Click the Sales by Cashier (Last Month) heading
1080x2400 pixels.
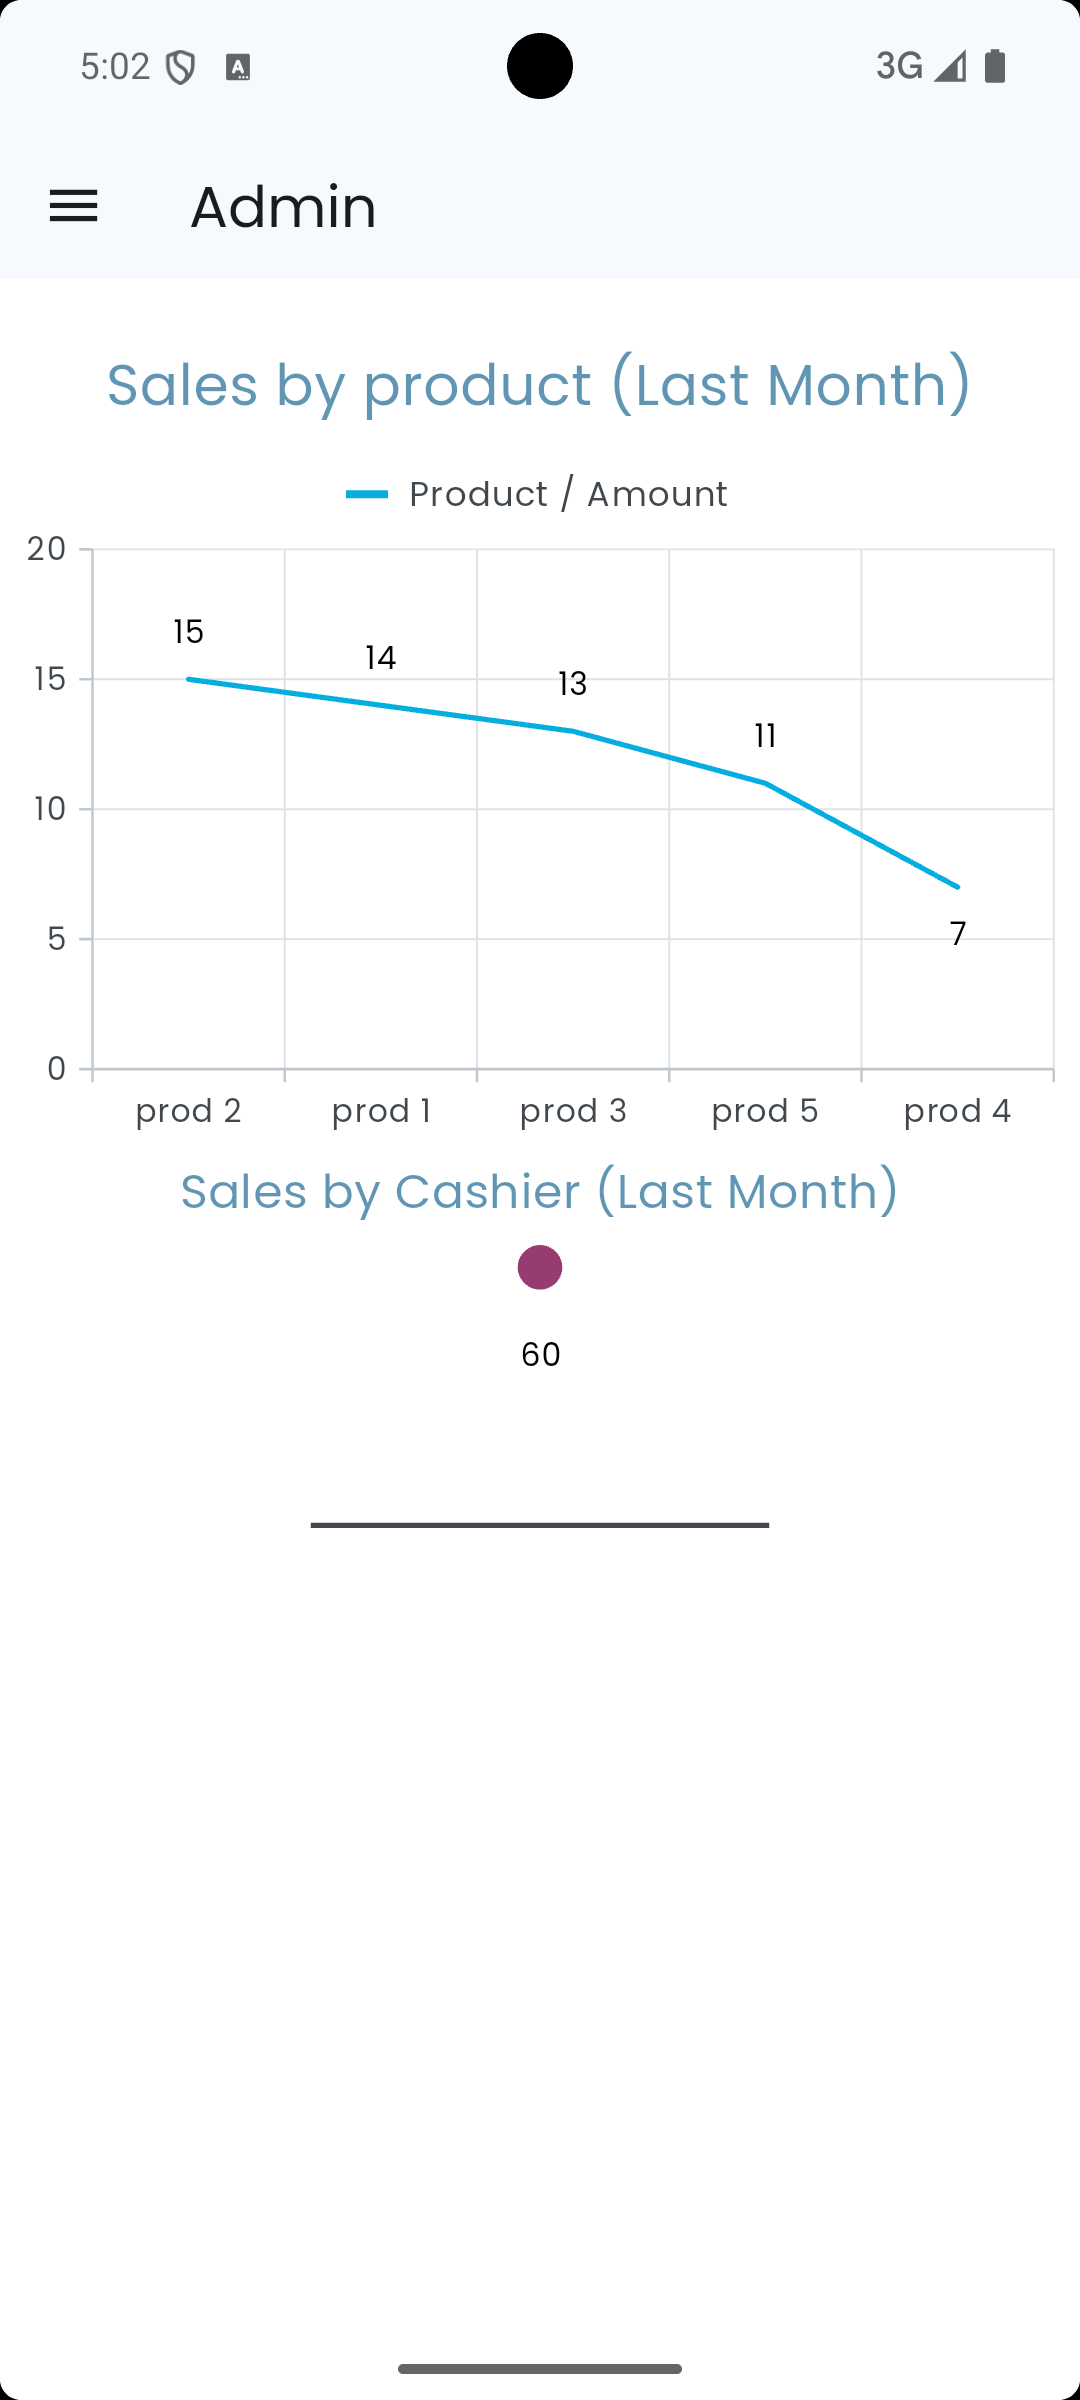(540, 1191)
